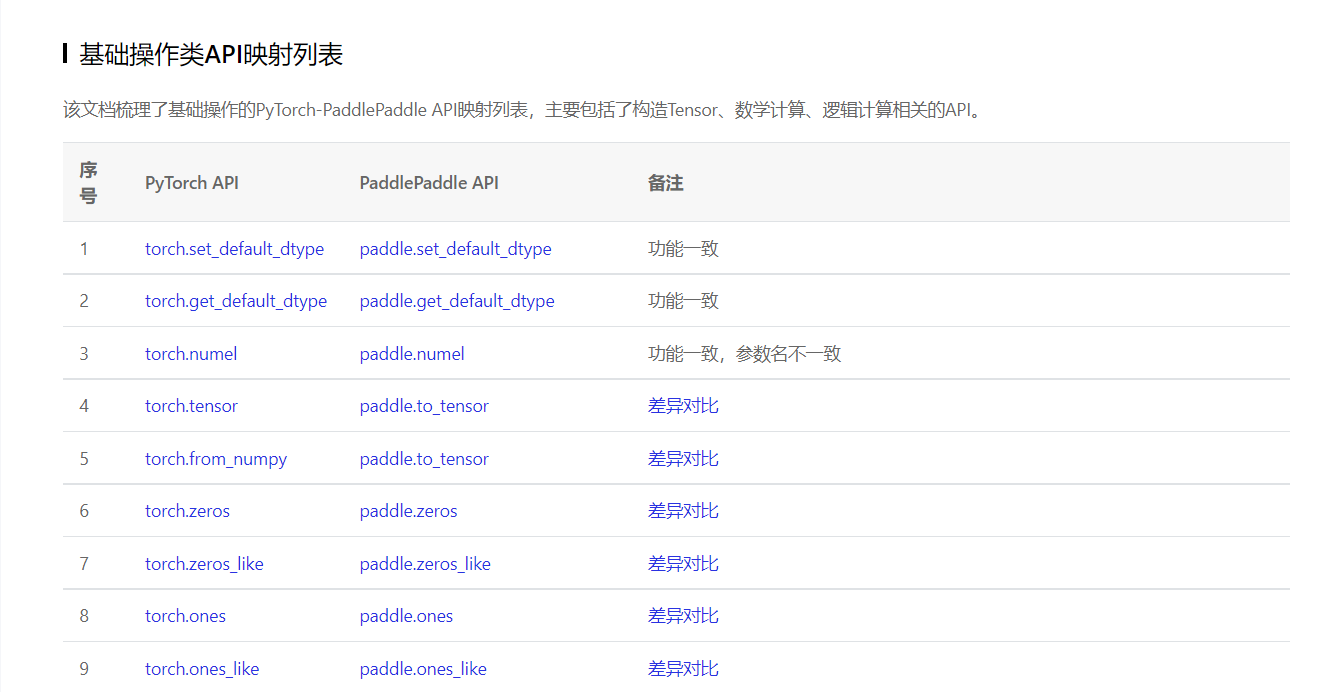Open the torch.zeros documentation link

(186, 510)
